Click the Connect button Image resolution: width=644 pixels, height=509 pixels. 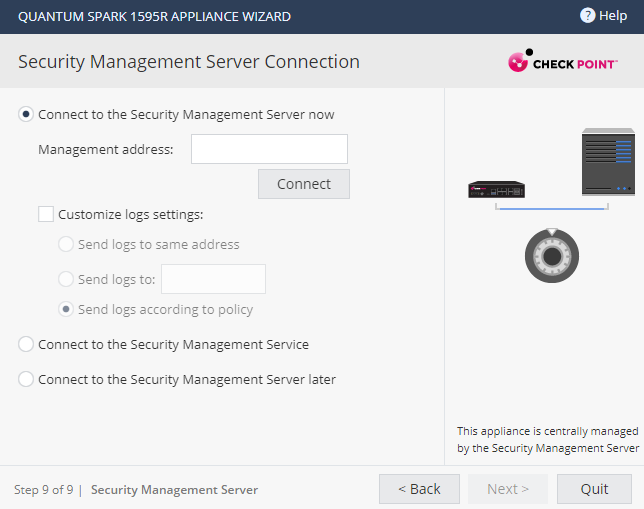click(304, 184)
